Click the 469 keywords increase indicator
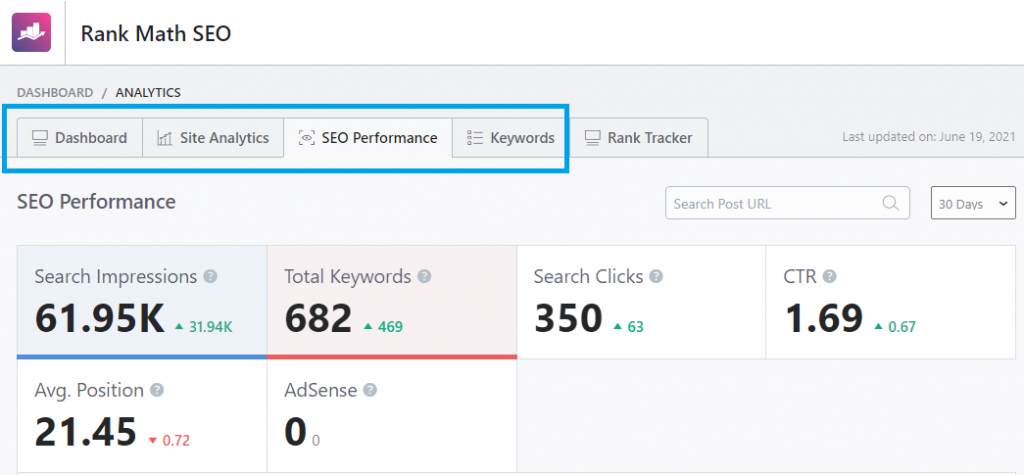The image size is (1024, 475). coord(383,327)
